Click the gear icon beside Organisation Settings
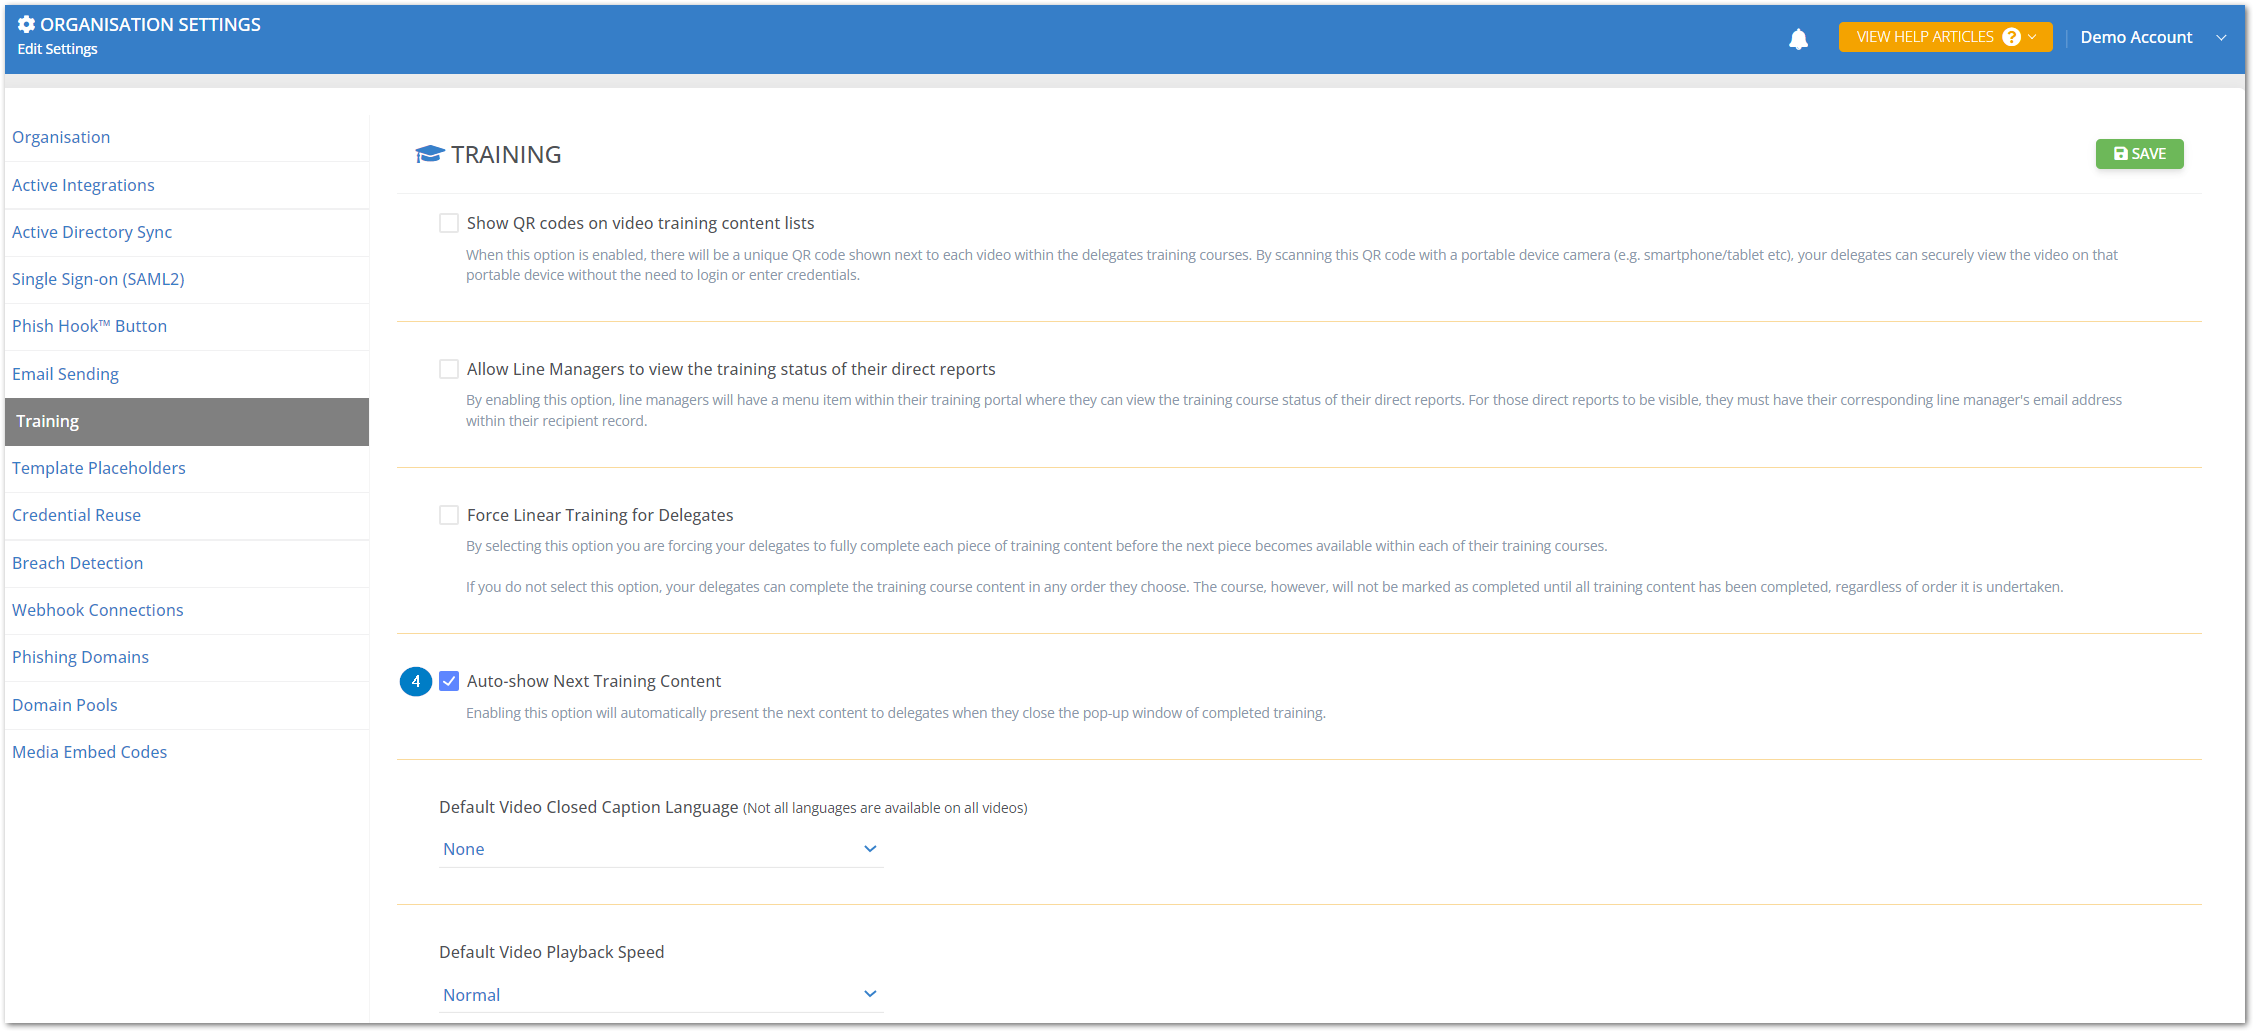The image size is (2254, 1032). point(27,24)
